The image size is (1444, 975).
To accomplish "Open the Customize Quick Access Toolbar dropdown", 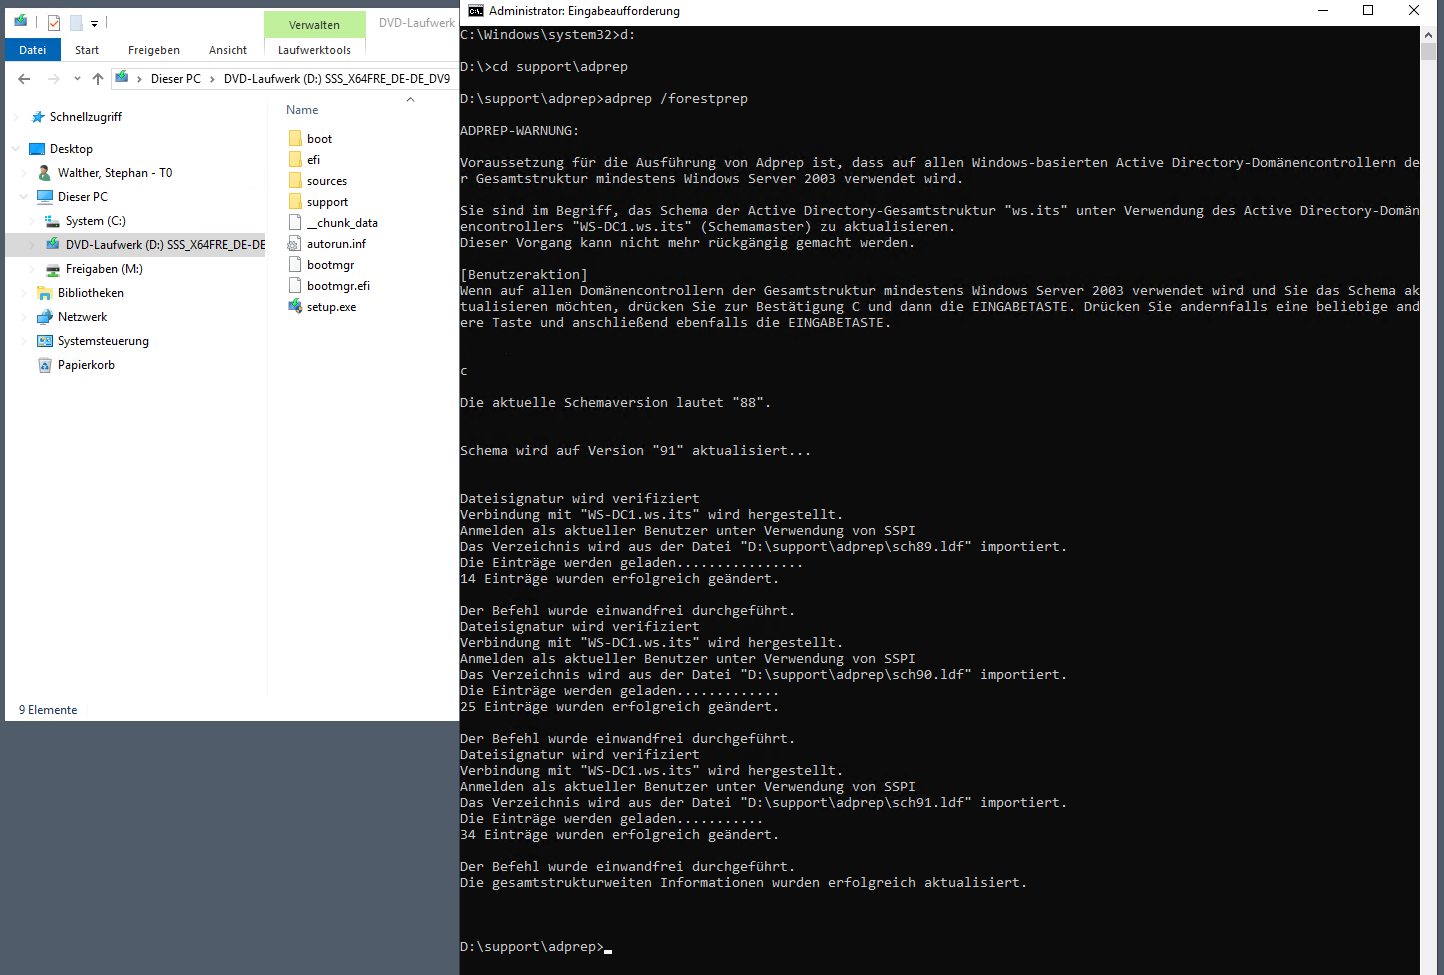I will [x=94, y=23].
